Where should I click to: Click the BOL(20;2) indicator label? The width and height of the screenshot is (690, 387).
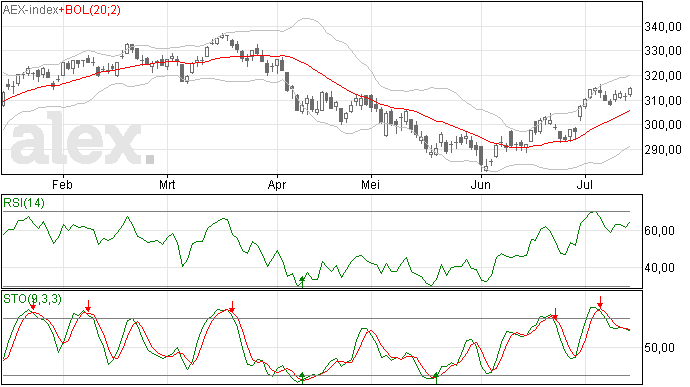[x=93, y=10]
